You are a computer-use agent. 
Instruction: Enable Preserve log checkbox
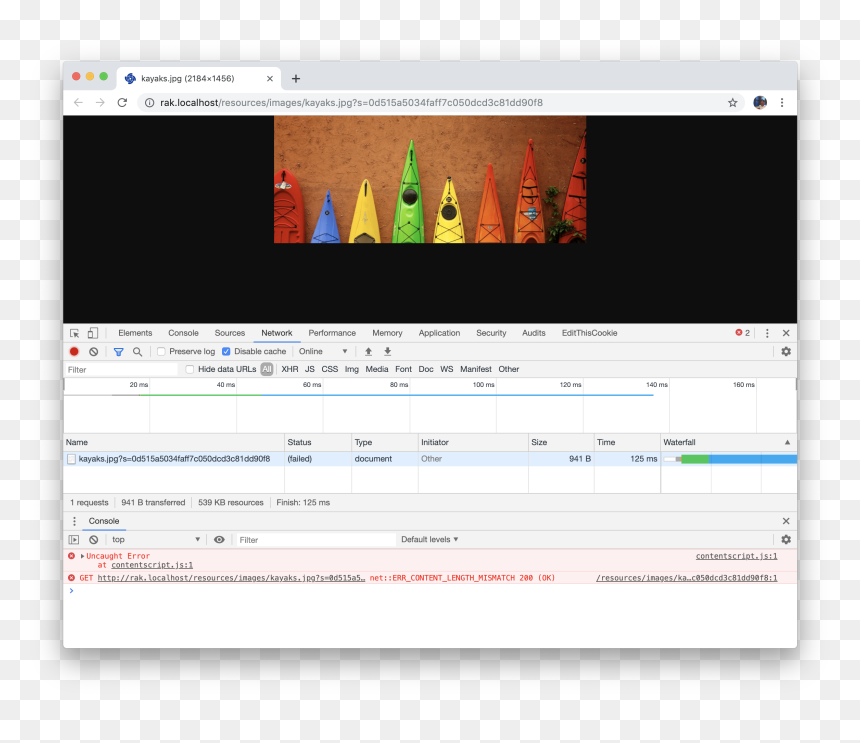coord(161,351)
